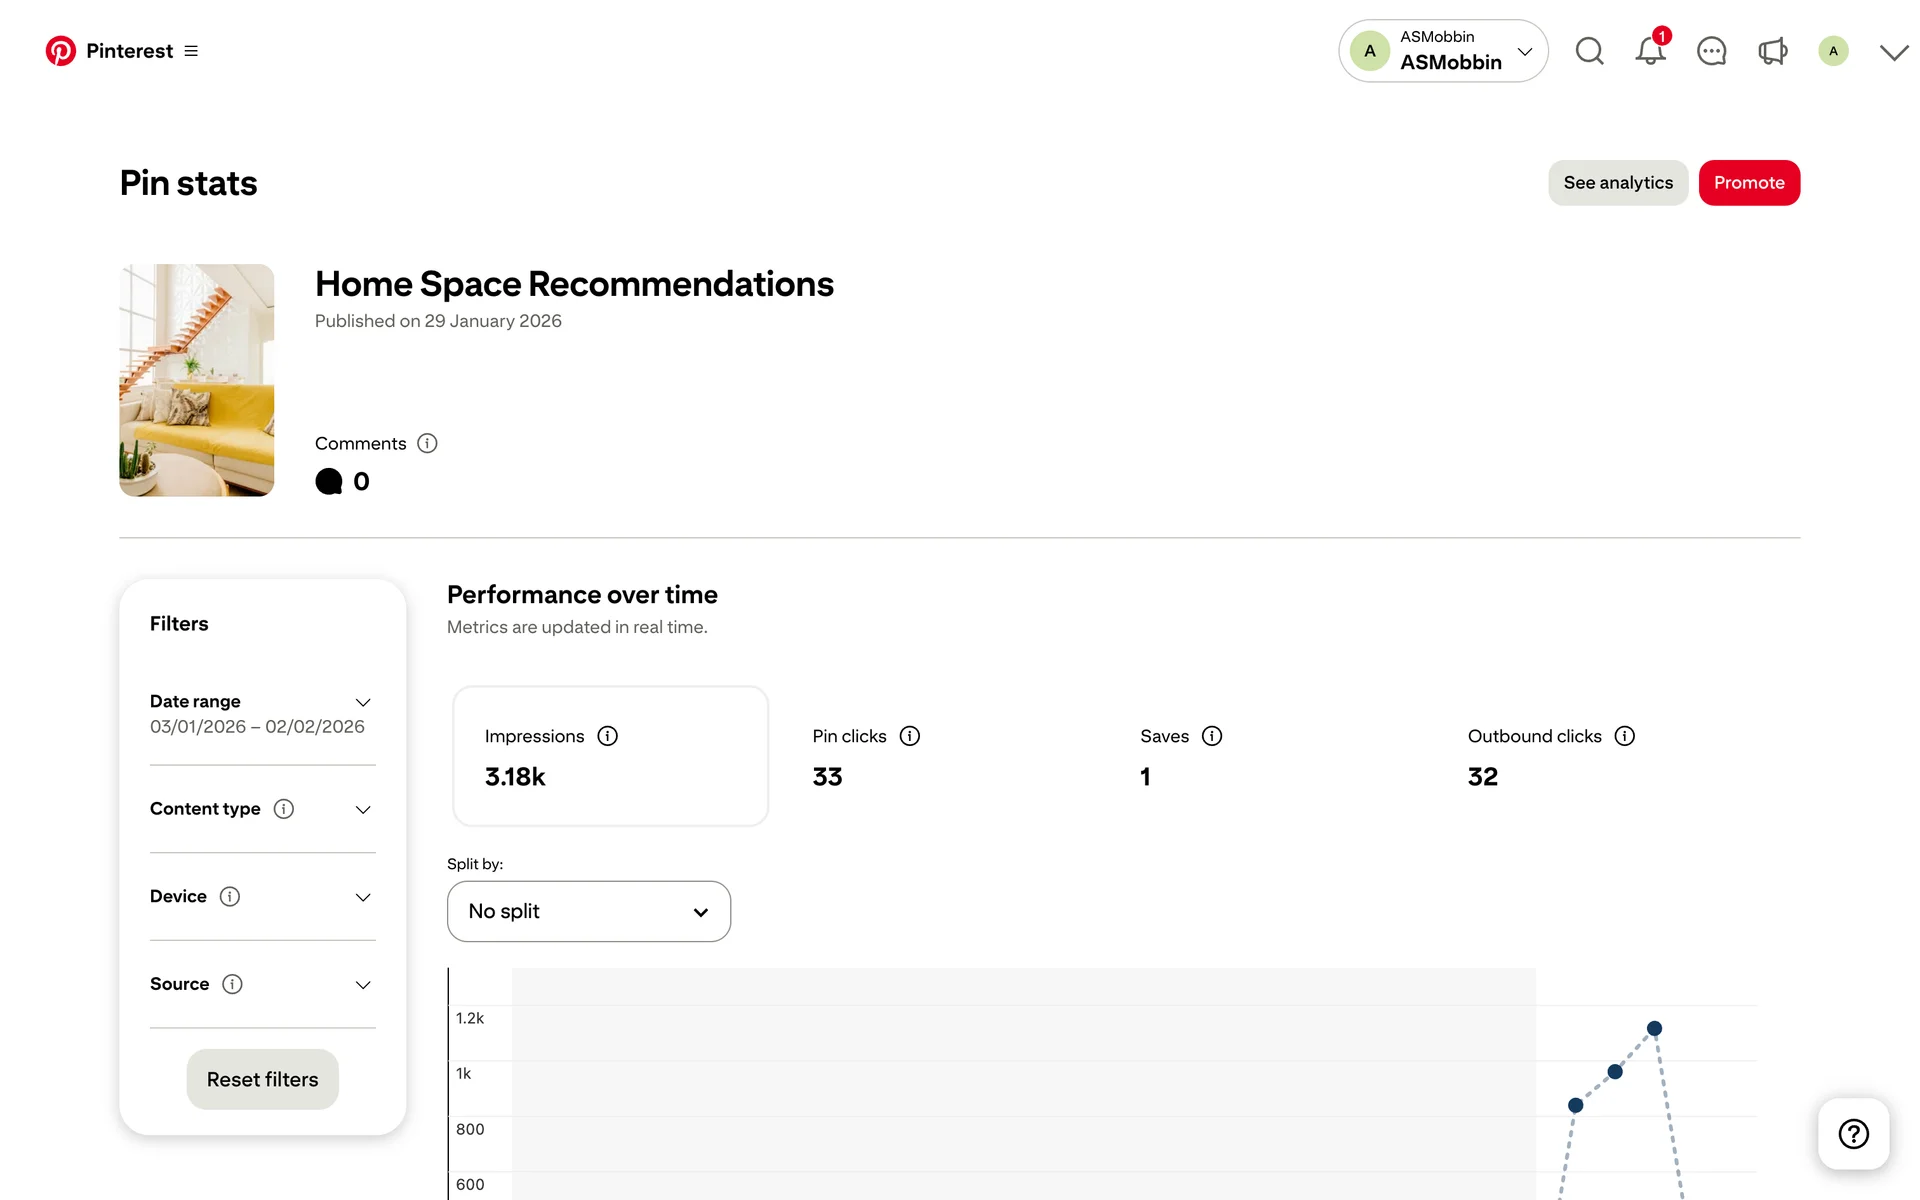Click the Outbound clicks info icon
The height and width of the screenshot is (1200, 1920).
click(1624, 736)
